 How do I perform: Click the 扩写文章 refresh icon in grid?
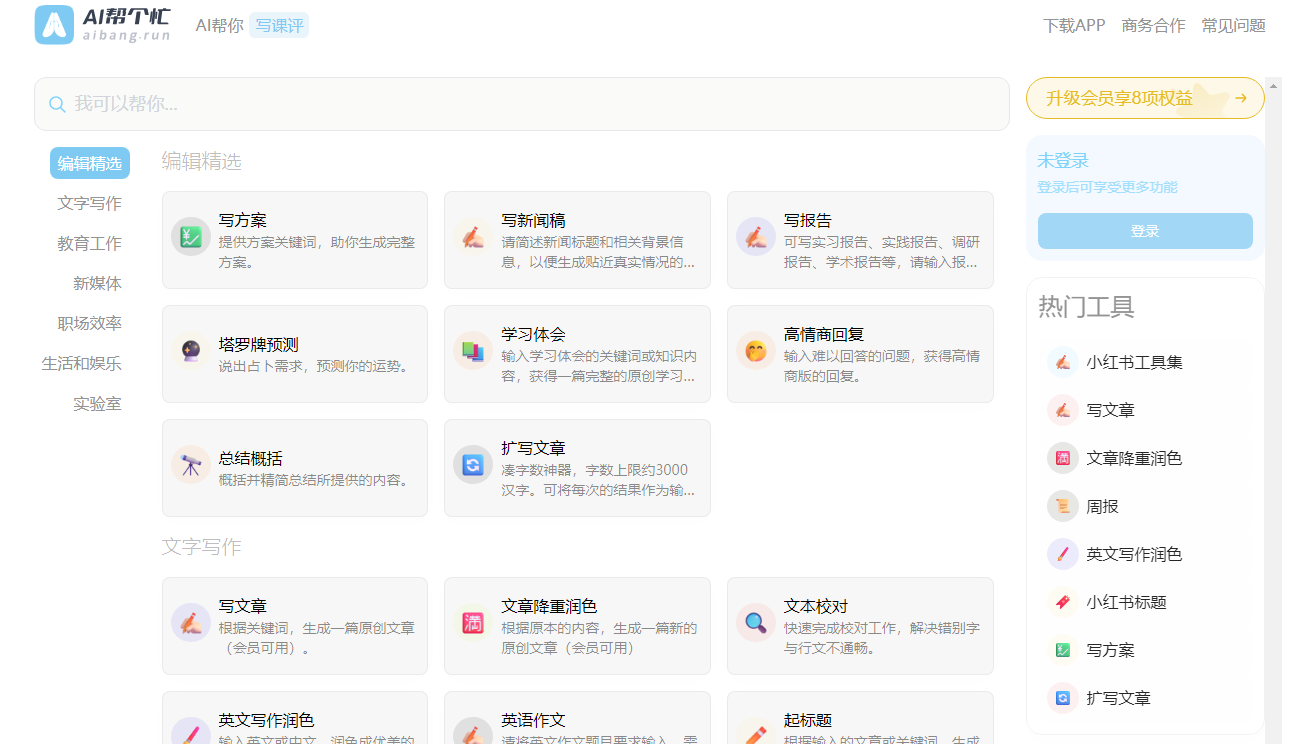point(473,465)
